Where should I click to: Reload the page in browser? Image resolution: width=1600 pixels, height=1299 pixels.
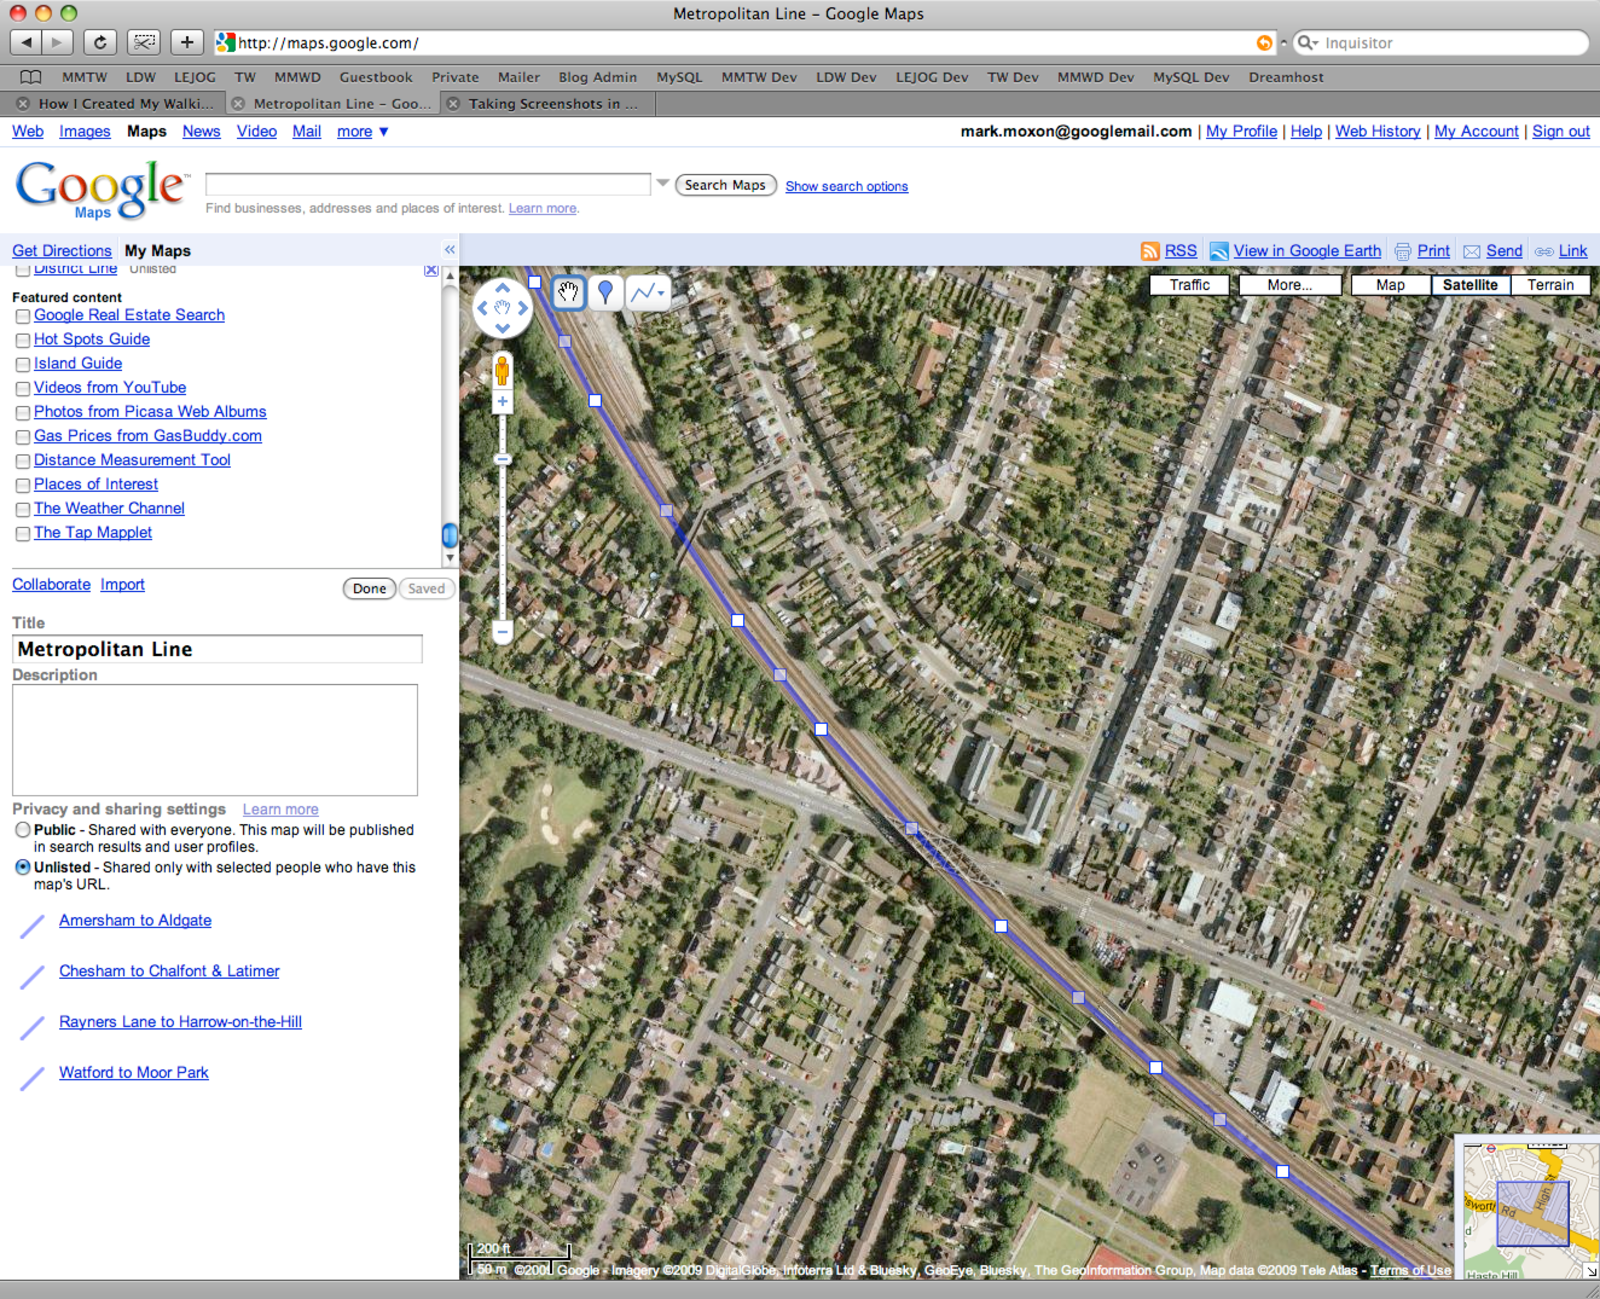coord(100,42)
